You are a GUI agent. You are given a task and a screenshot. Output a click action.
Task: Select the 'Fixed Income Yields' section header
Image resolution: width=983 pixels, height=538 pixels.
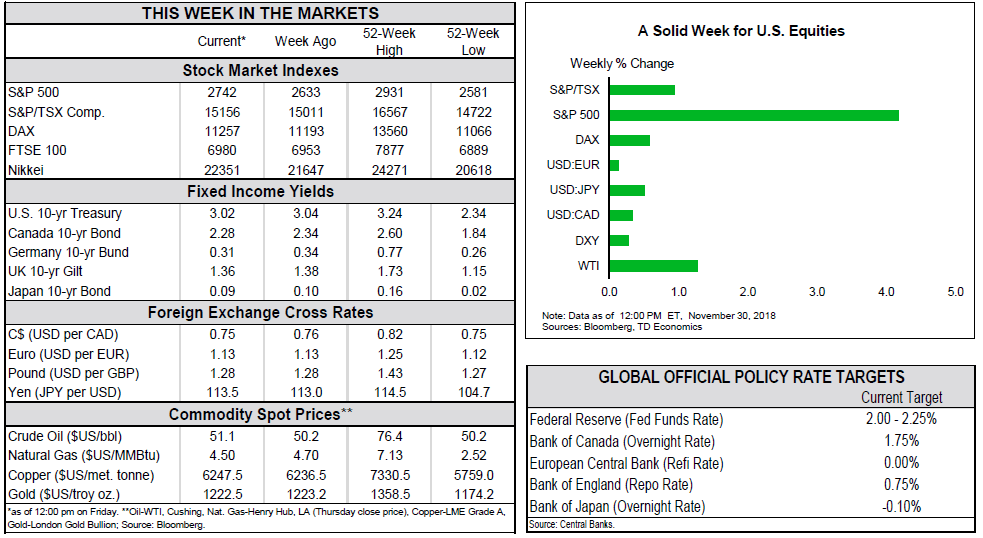(x=260, y=191)
